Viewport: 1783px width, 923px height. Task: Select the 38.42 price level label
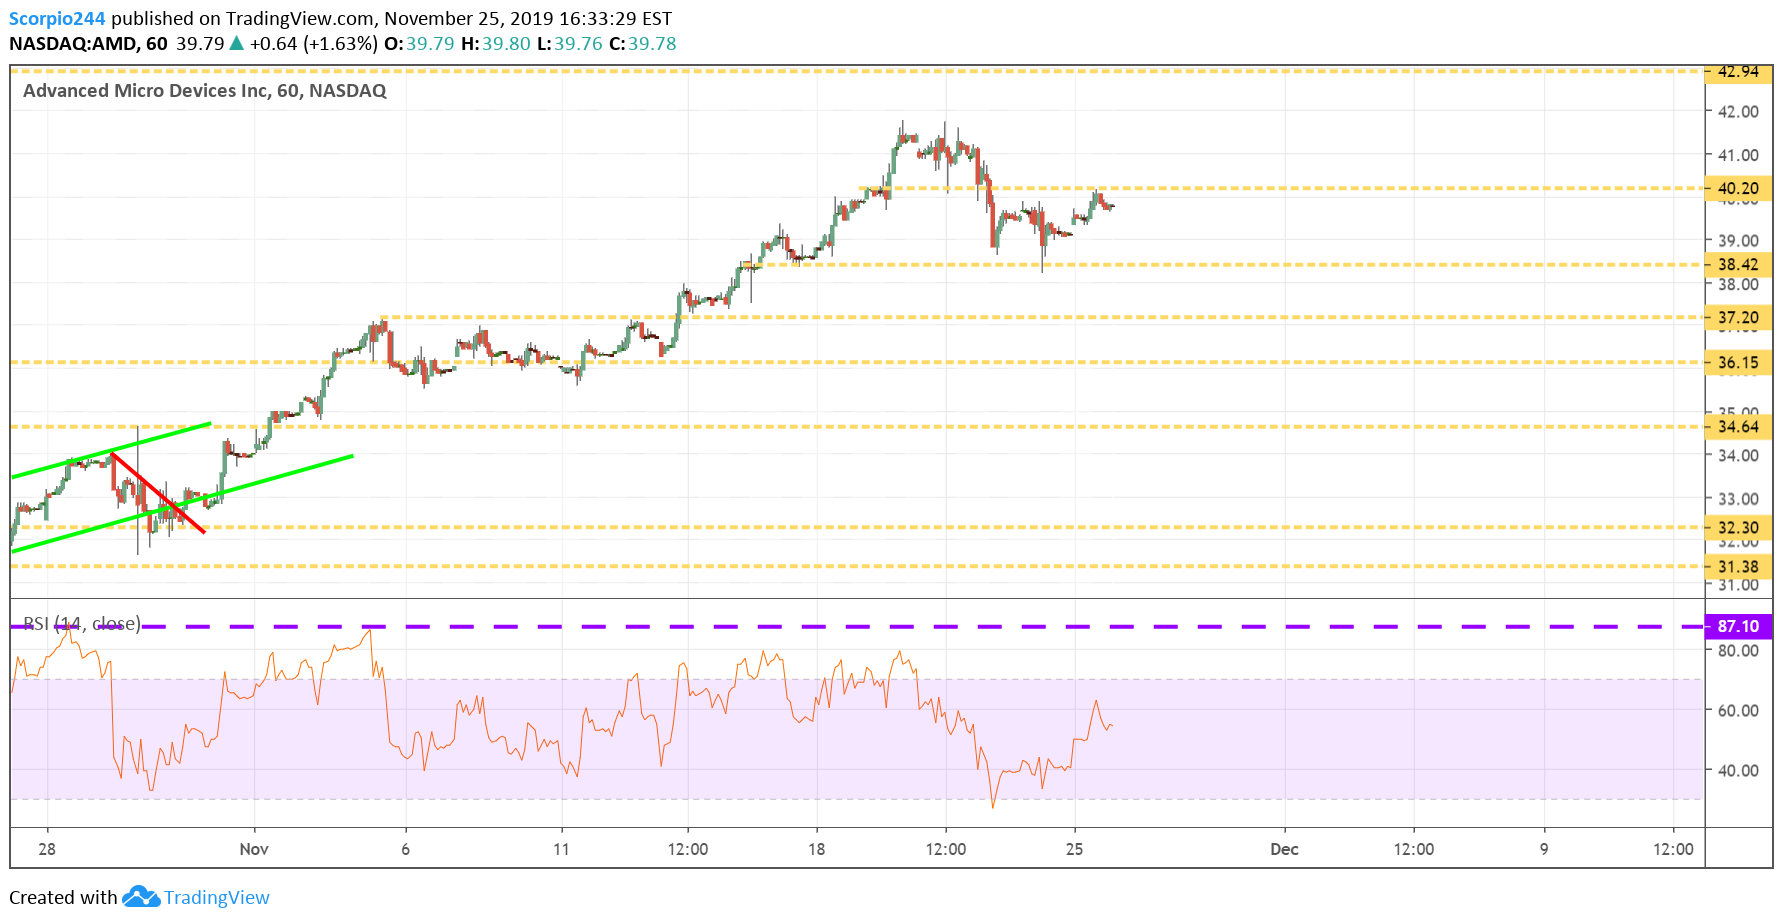tap(1738, 264)
